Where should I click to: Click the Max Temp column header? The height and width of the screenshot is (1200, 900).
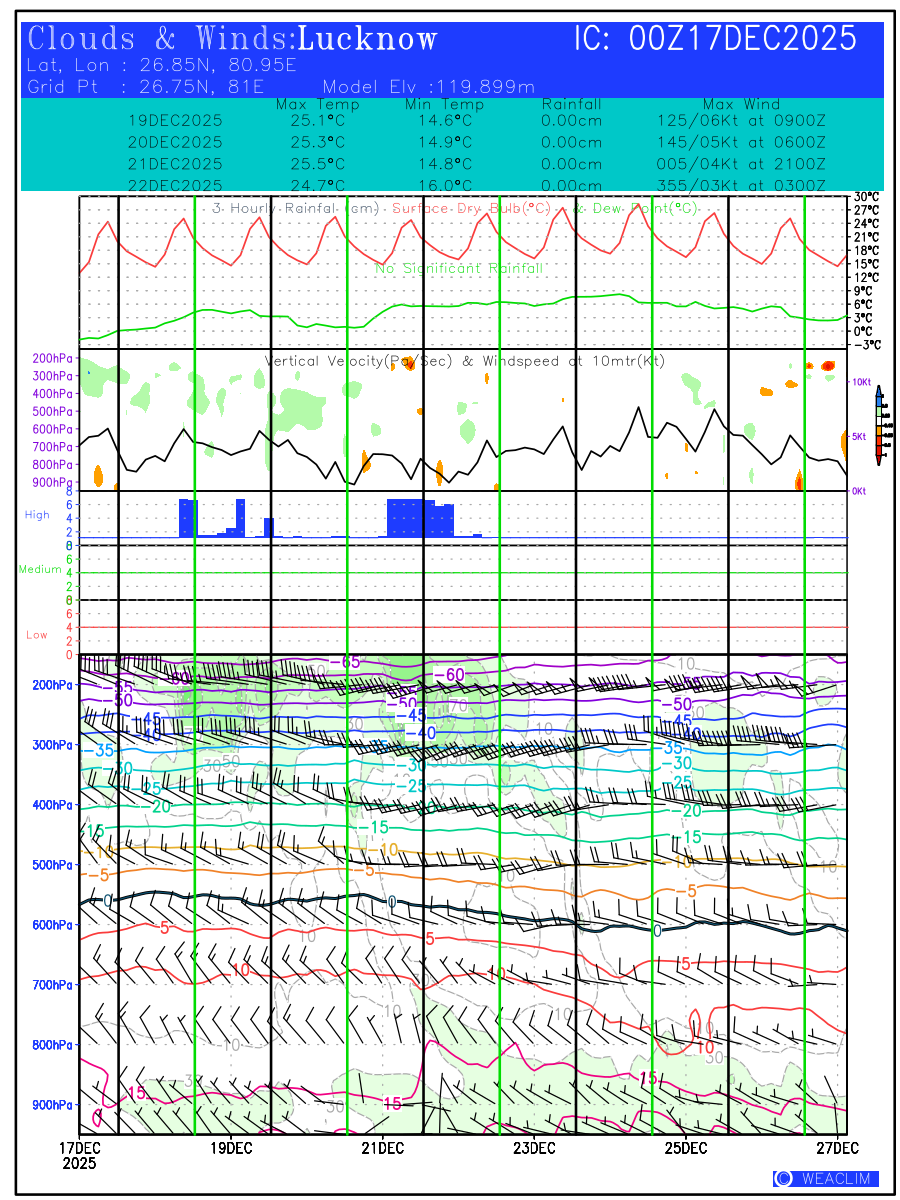tap(317, 104)
